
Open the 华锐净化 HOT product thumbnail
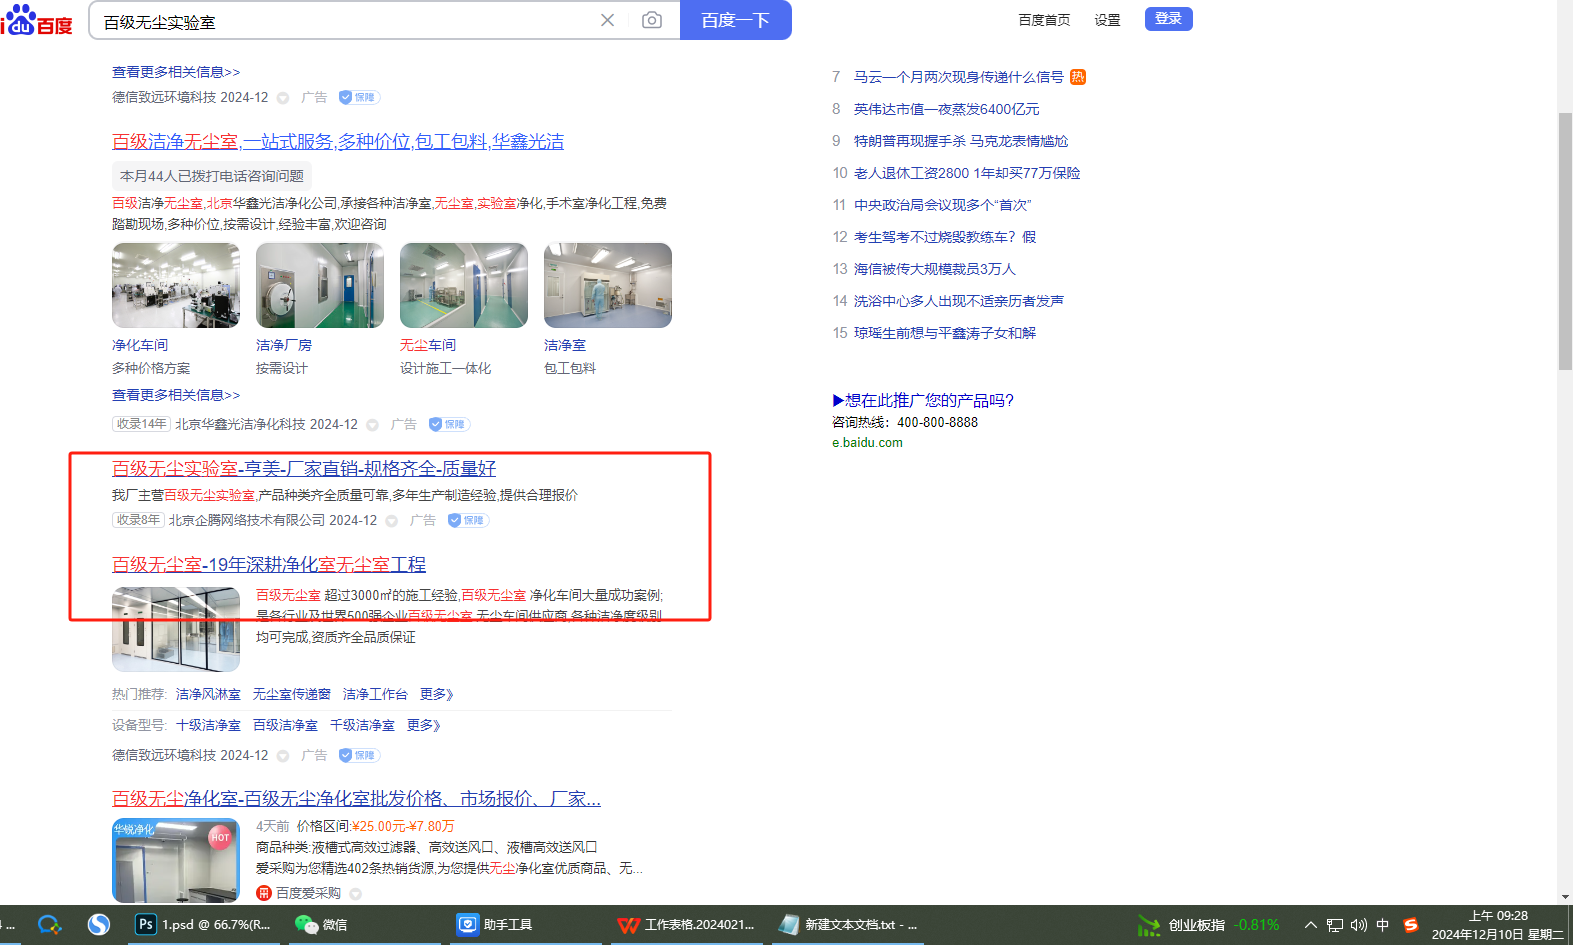[176, 861]
